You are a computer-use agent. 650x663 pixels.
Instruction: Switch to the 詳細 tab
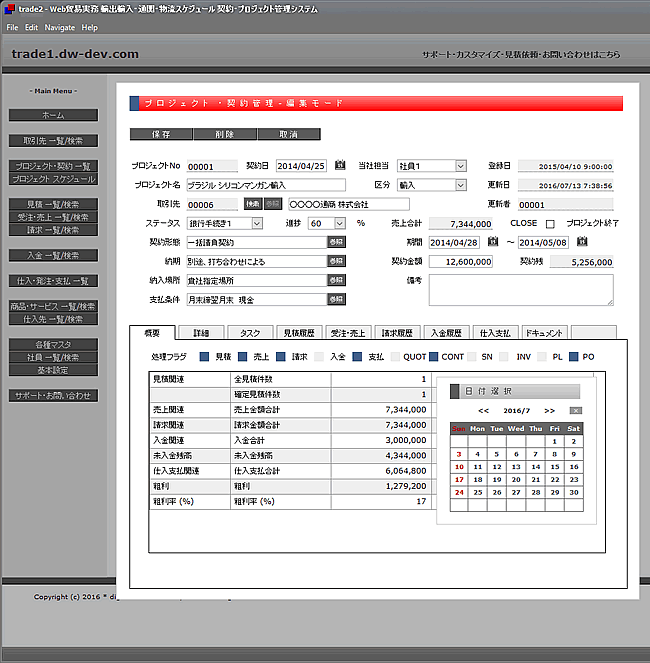[201, 333]
